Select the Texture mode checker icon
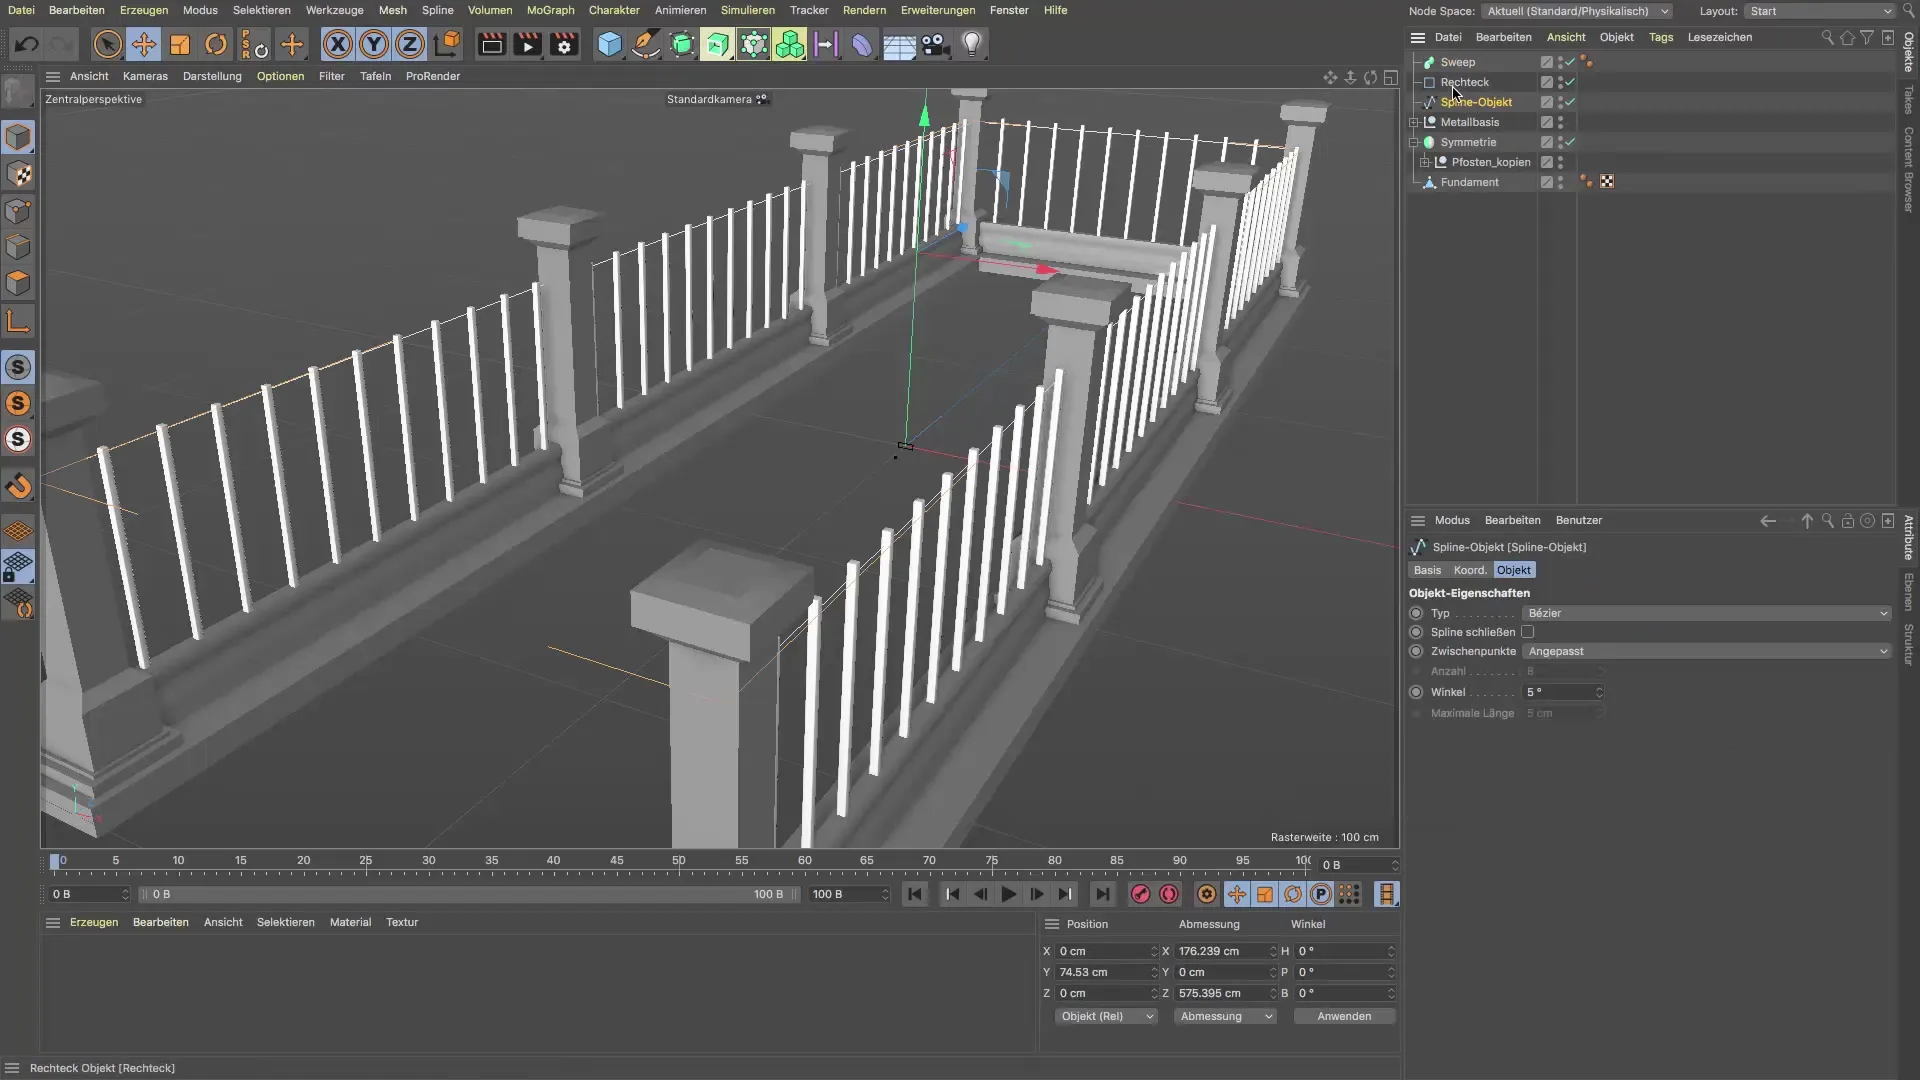This screenshot has height=1080, width=1920. [x=18, y=174]
